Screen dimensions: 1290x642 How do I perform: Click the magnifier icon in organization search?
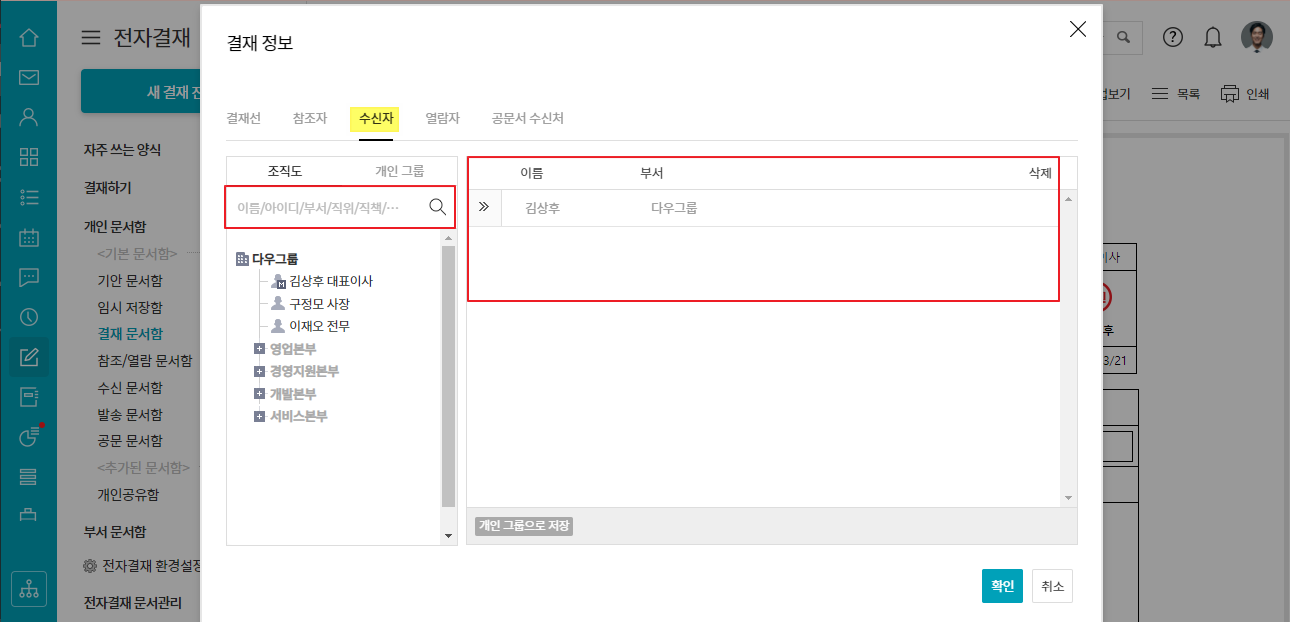pyautogui.click(x=437, y=207)
